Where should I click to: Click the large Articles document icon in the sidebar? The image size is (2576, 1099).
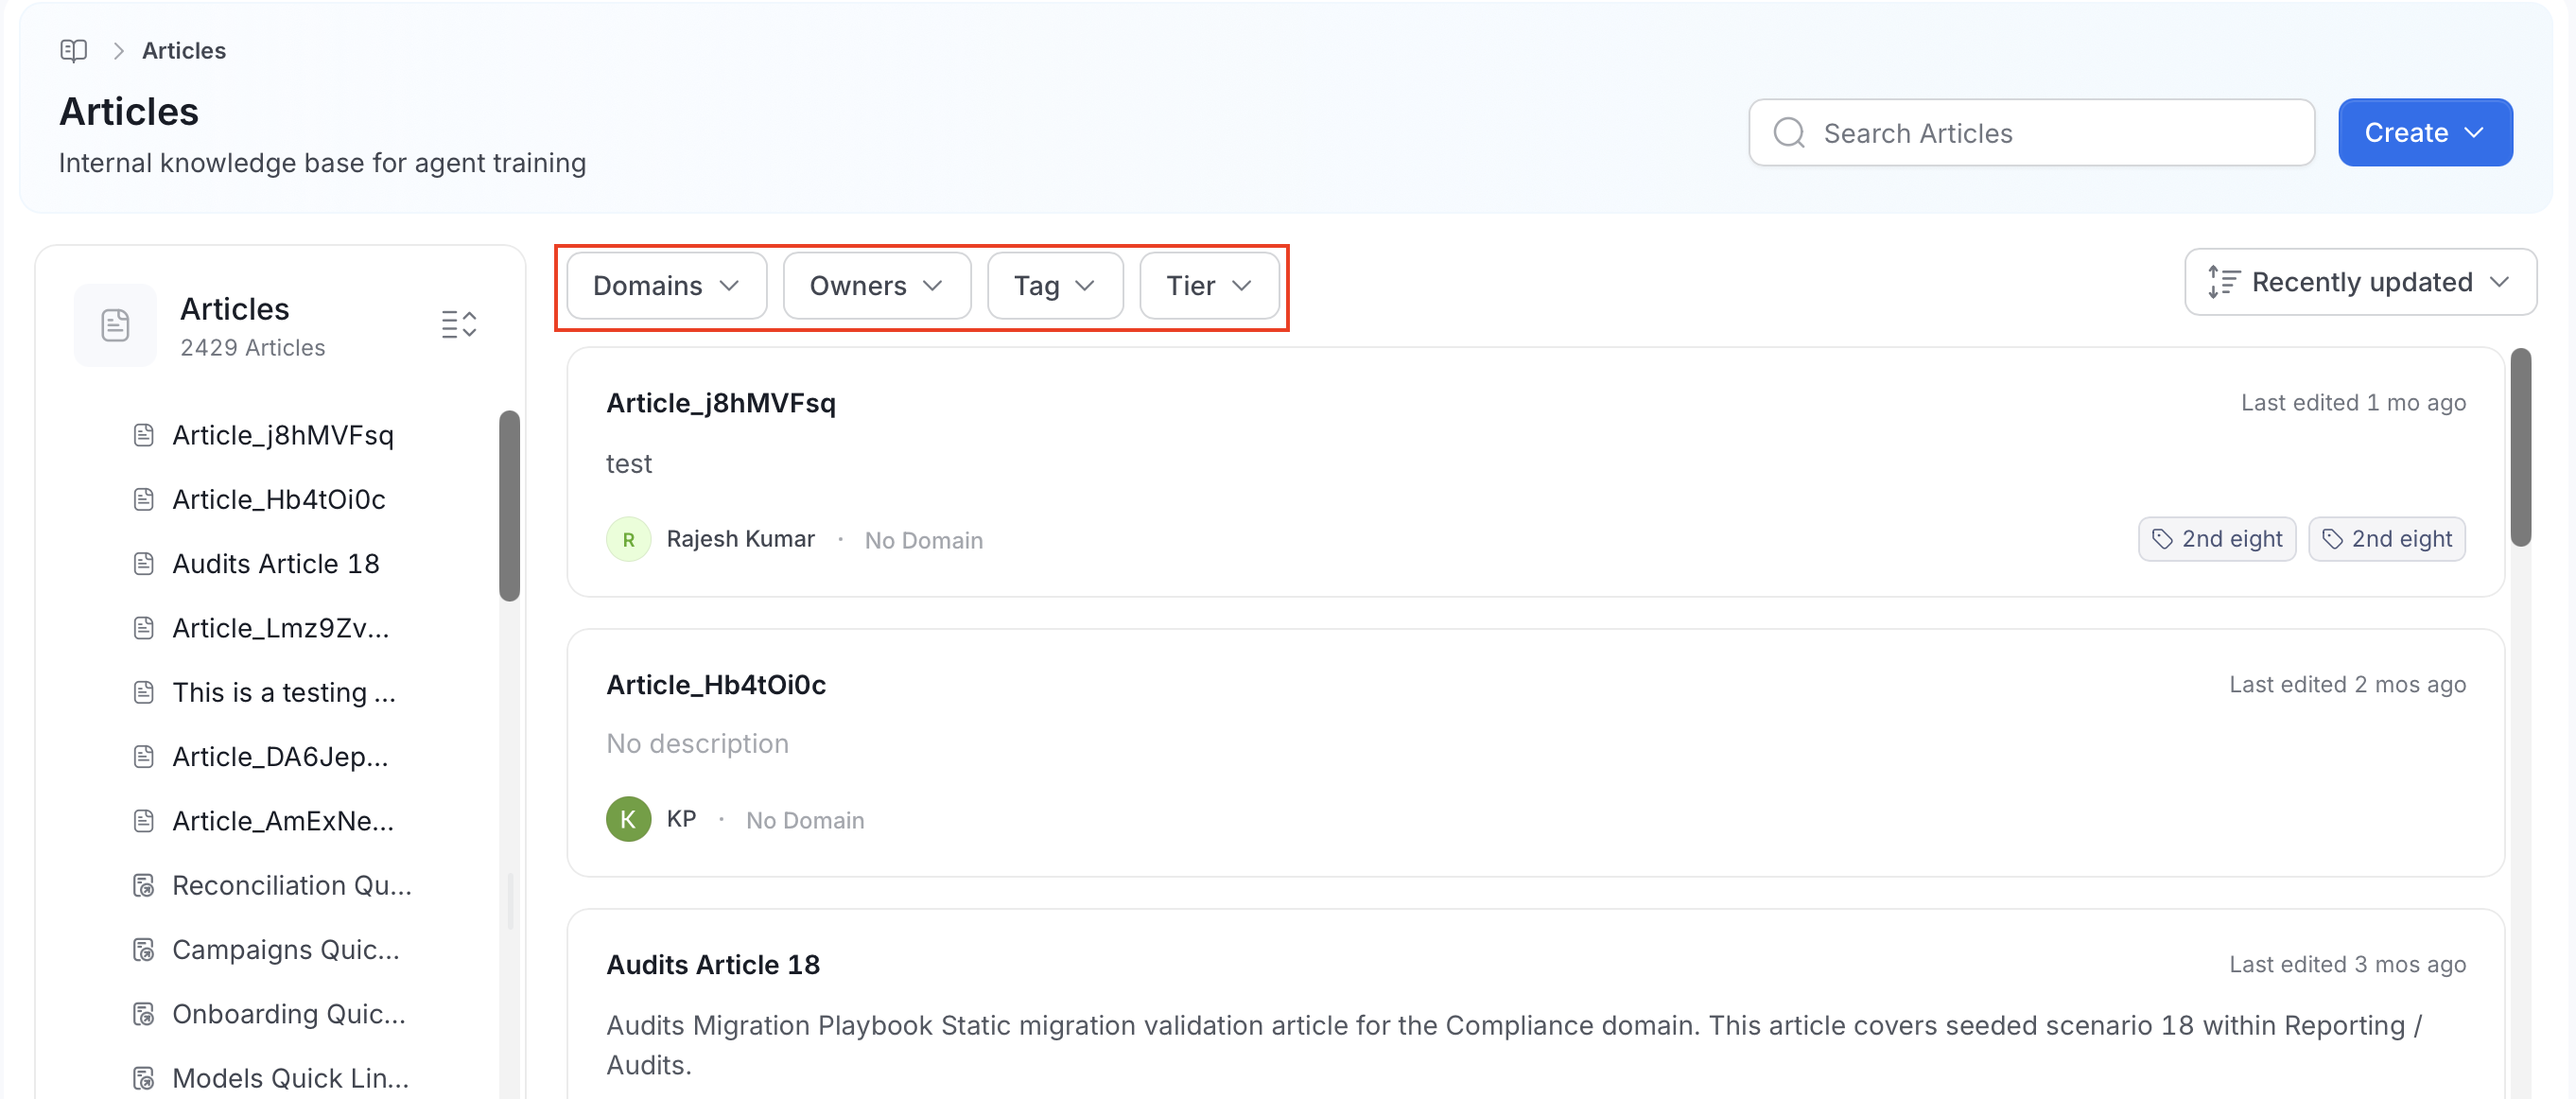coord(115,325)
